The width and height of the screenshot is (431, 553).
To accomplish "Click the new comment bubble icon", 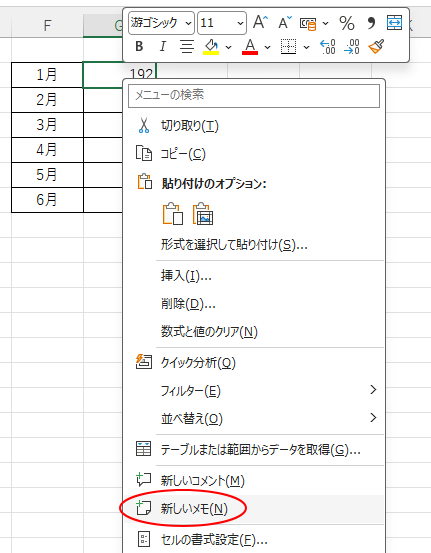I will point(144,480).
